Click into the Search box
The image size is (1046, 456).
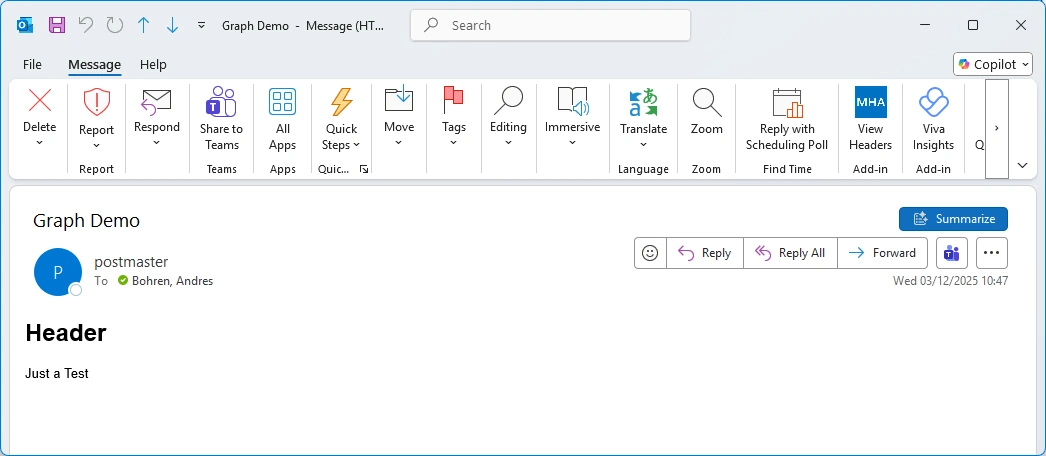(x=550, y=25)
